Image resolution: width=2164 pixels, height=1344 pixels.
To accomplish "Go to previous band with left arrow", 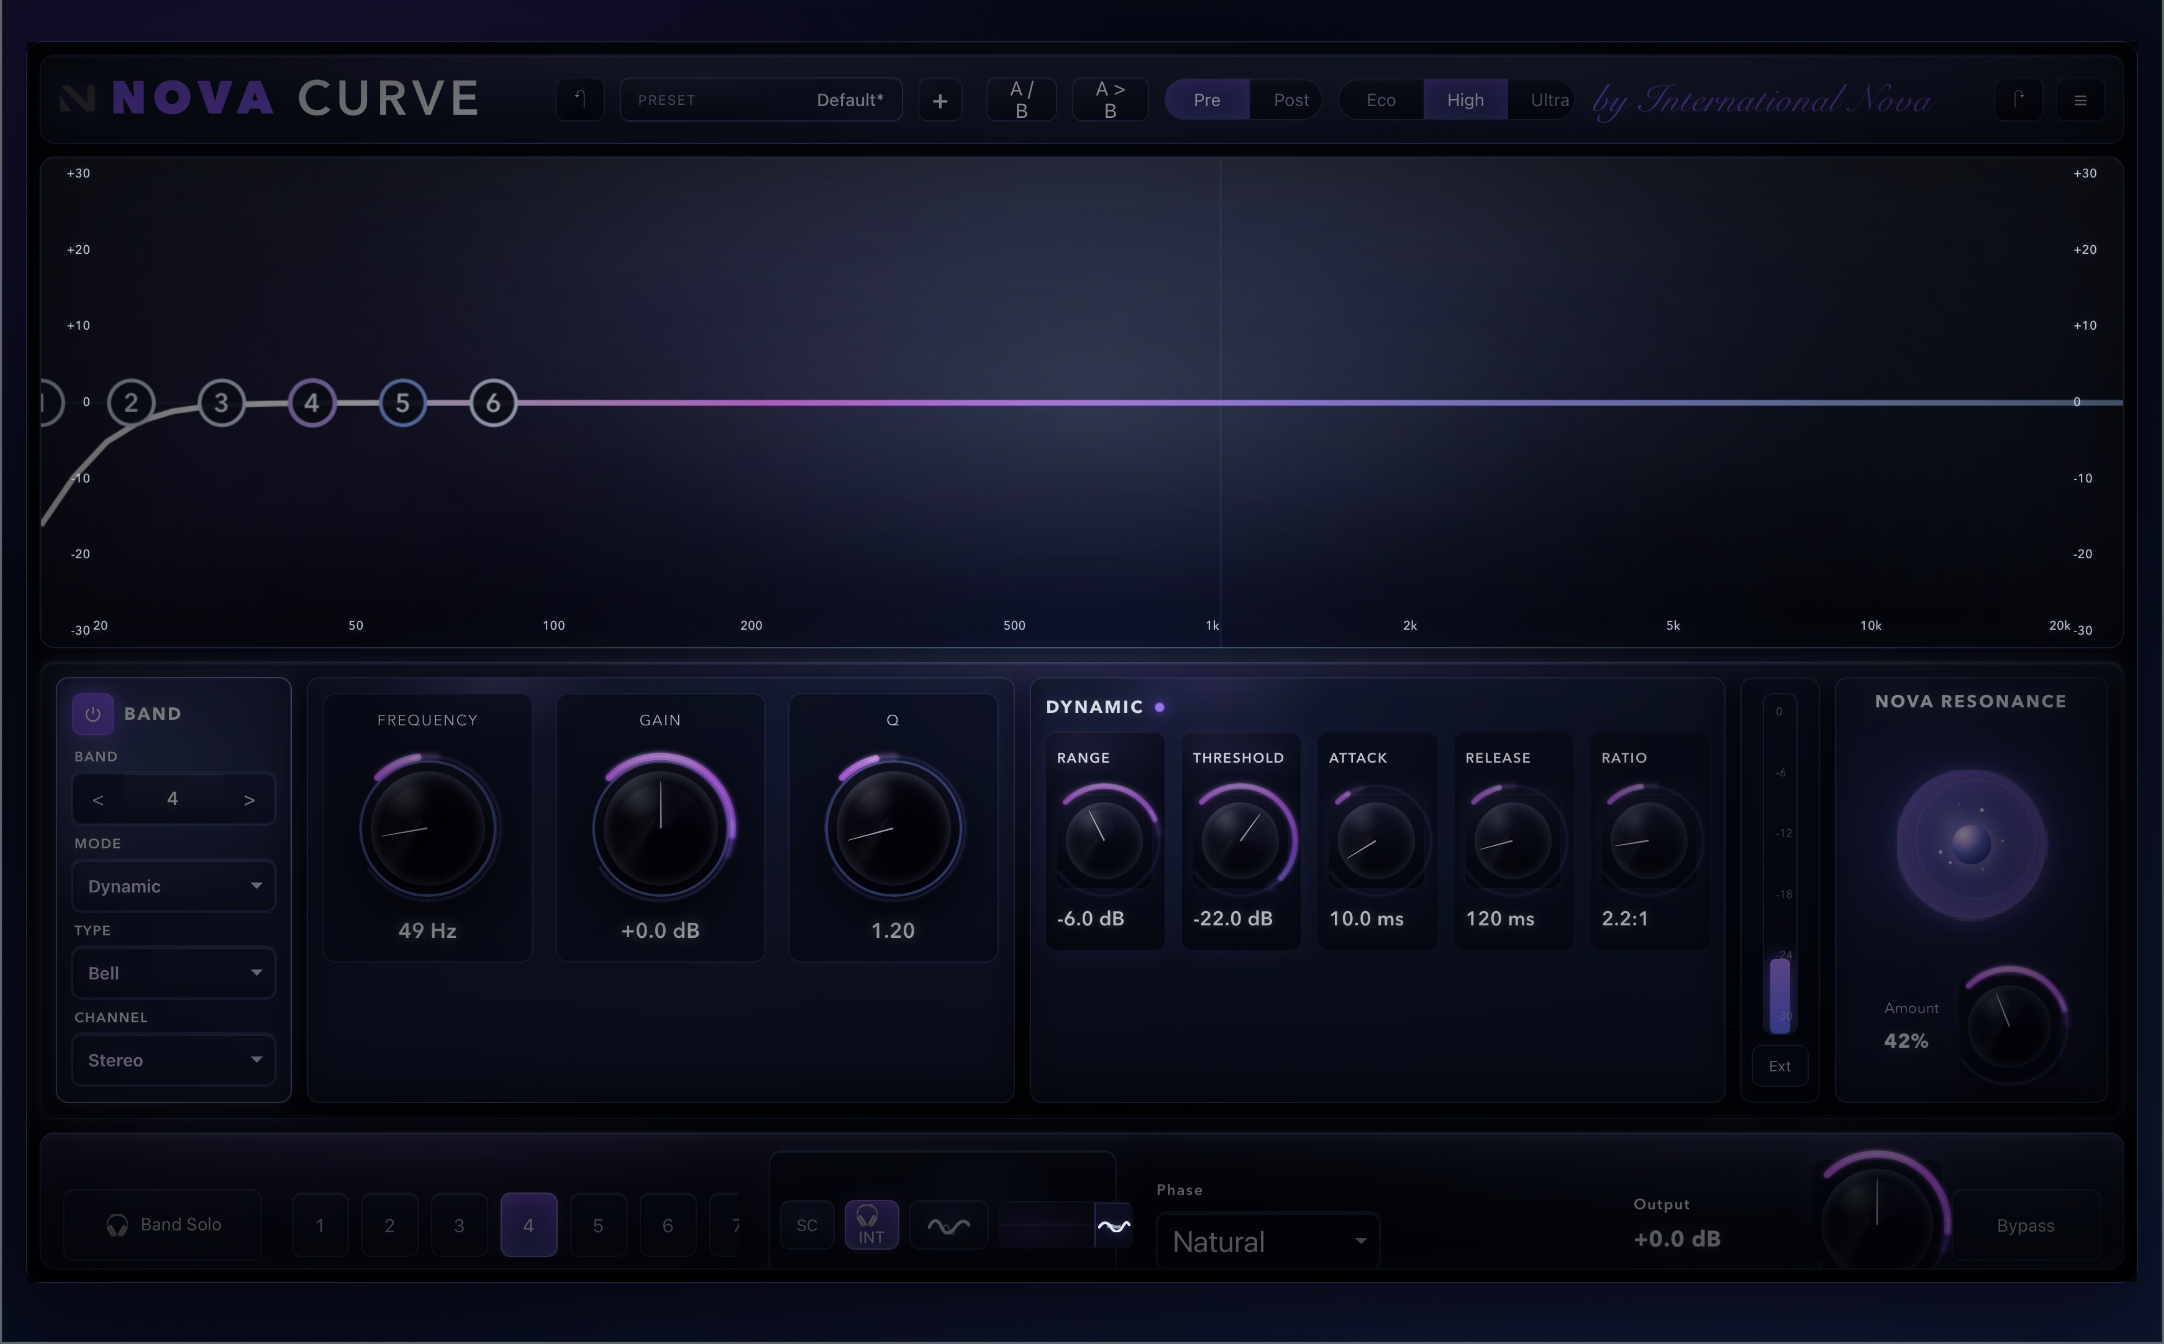I will click(x=98, y=799).
